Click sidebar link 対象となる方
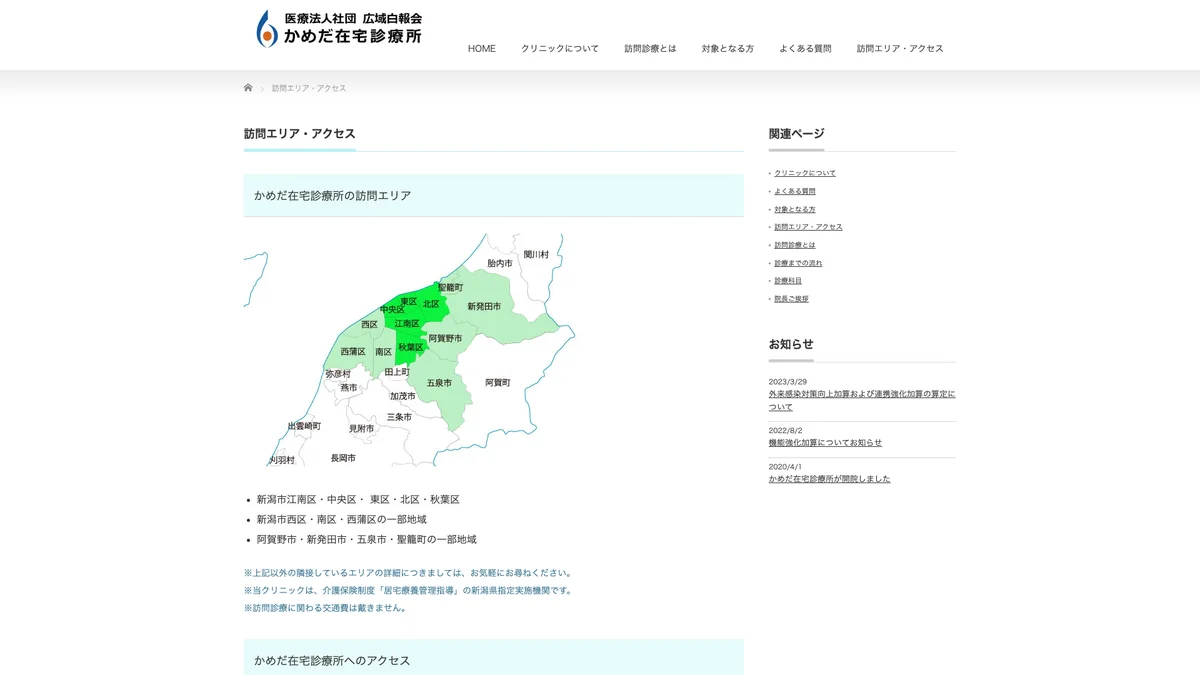Viewport: 1200px width, 675px height. [x=795, y=209]
